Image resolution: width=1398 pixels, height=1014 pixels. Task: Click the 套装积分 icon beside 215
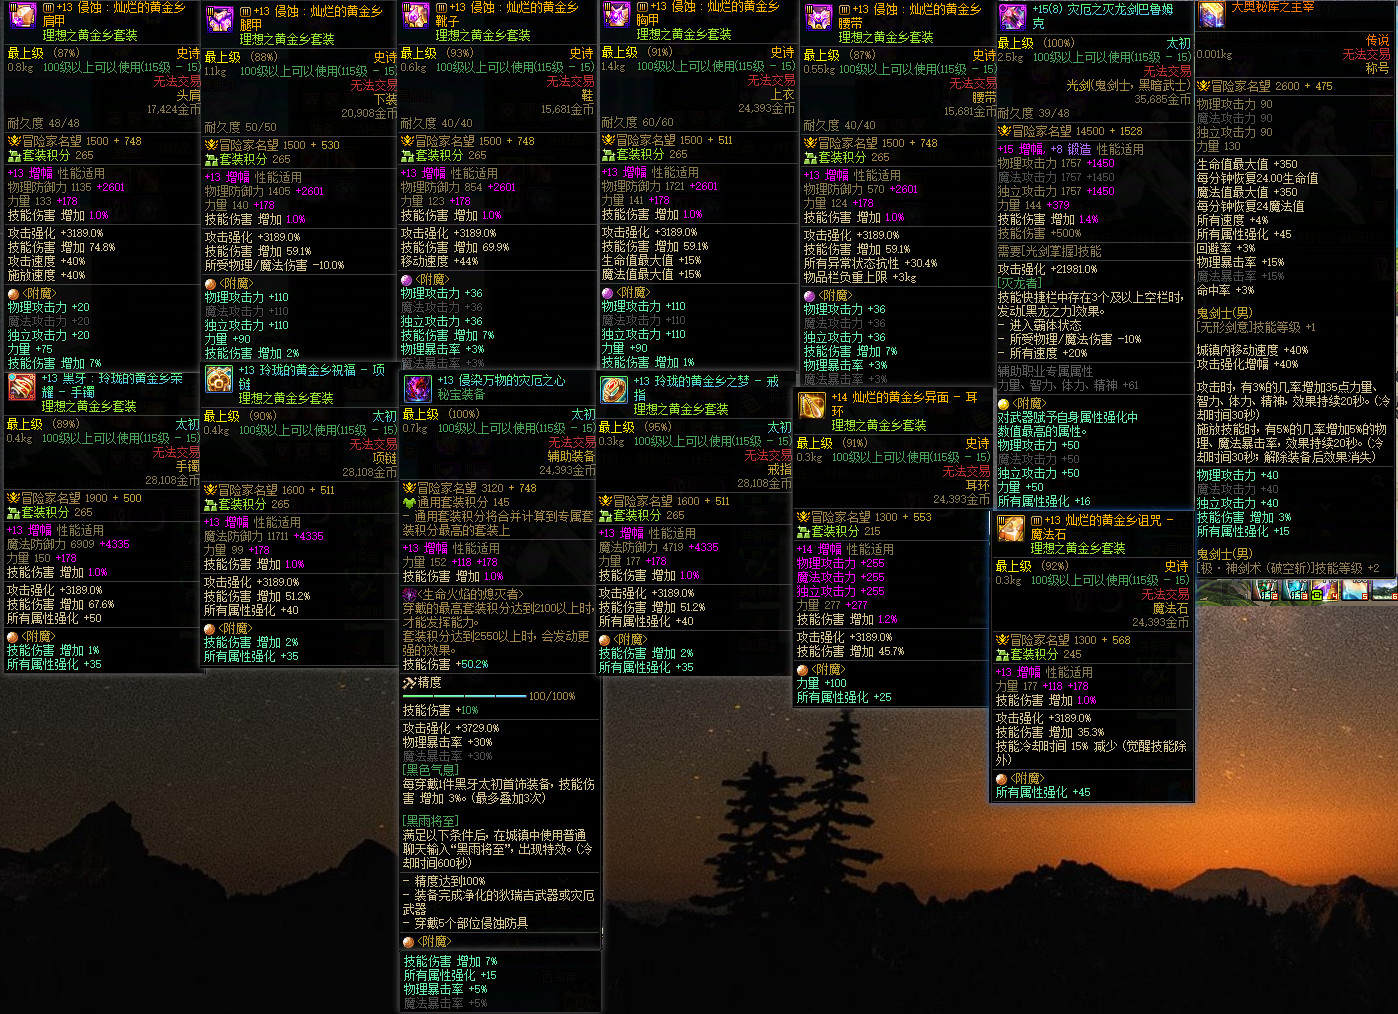tap(803, 531)
